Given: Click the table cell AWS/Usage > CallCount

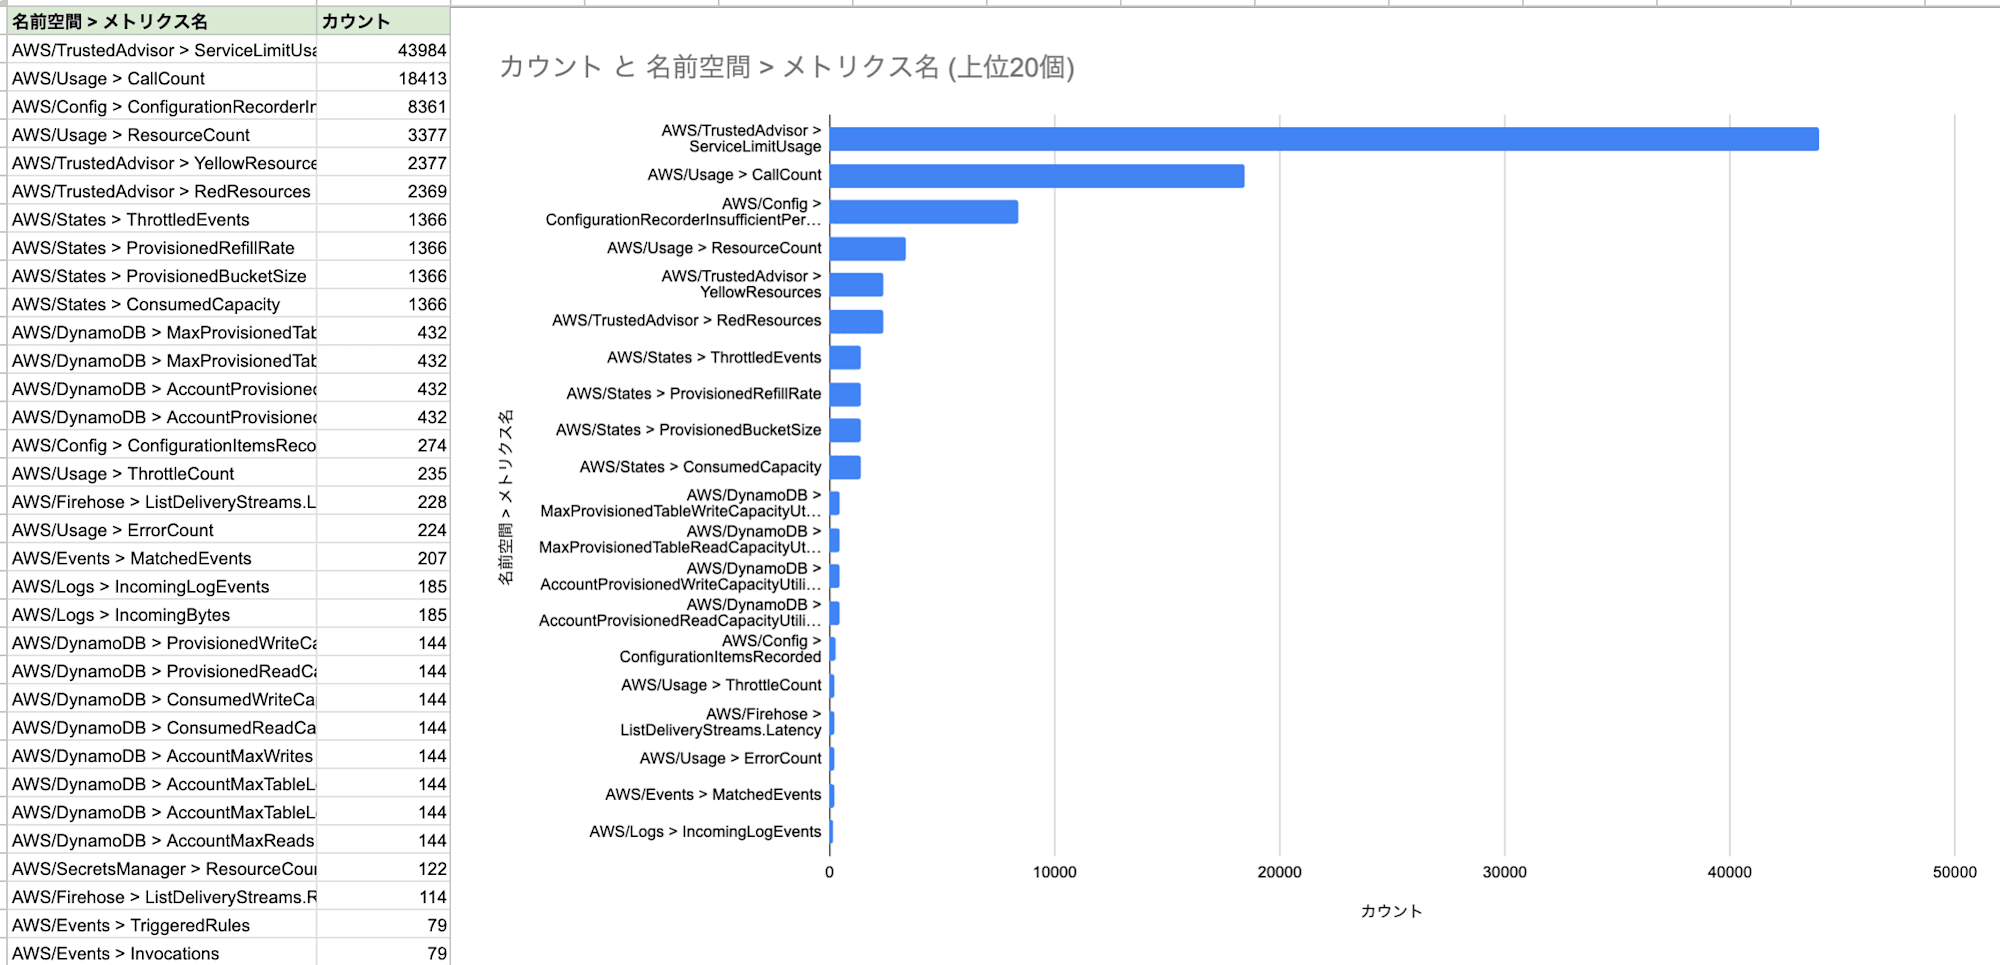Looking at the screenshot, I should pyautogui.click(x=162, y=78).
